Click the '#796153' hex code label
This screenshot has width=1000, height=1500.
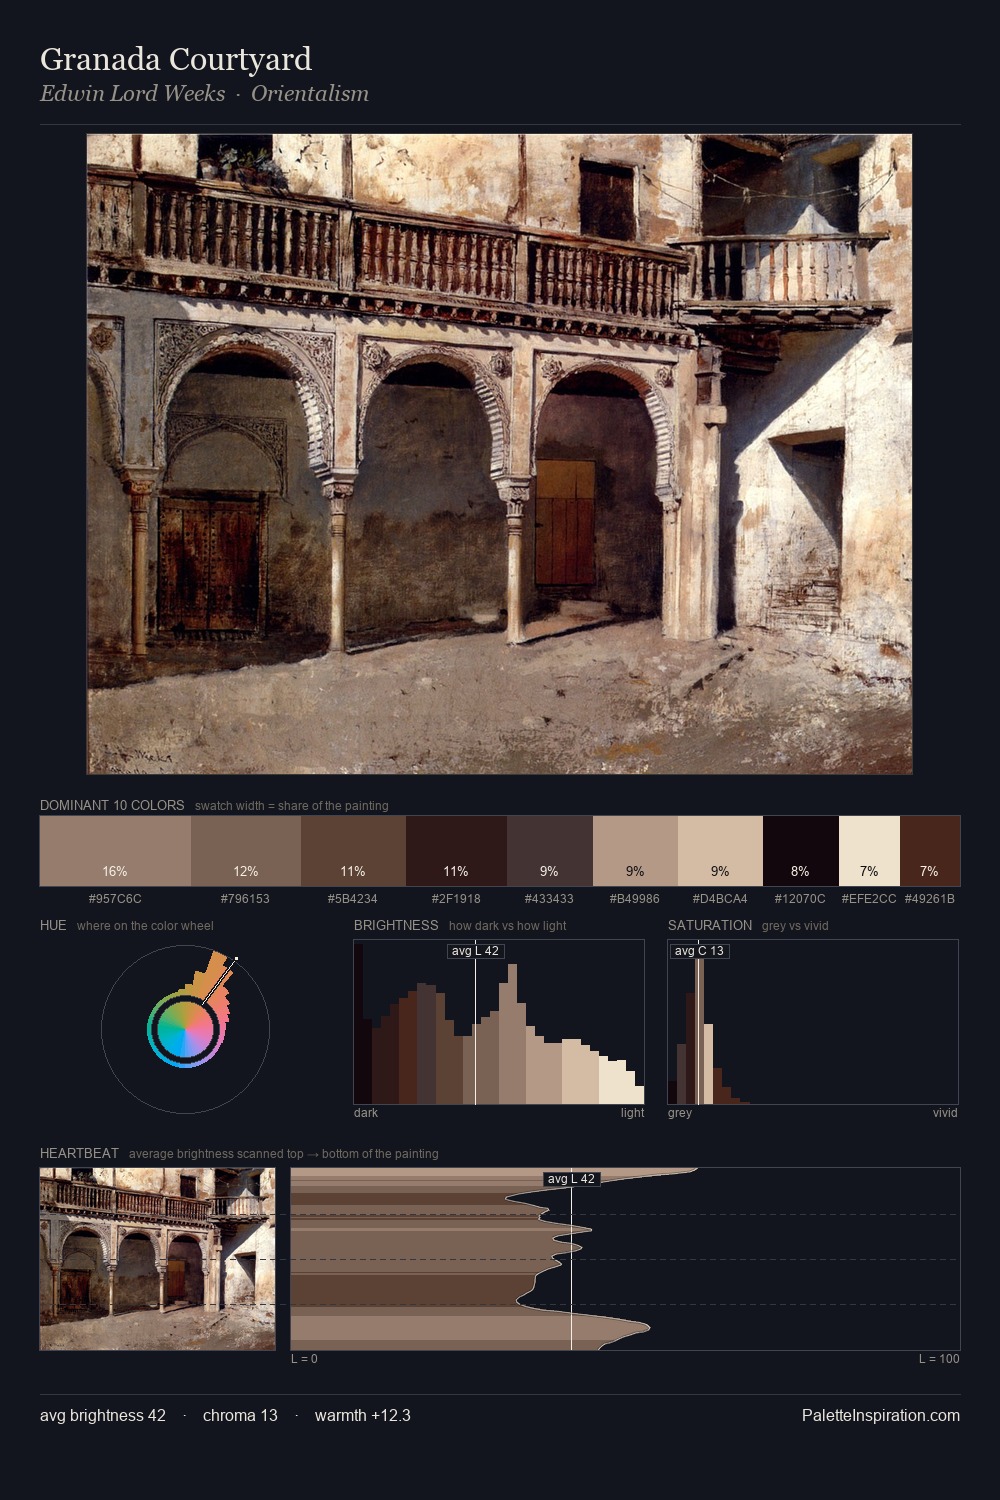pyautogui.click(x=246, y=898)
